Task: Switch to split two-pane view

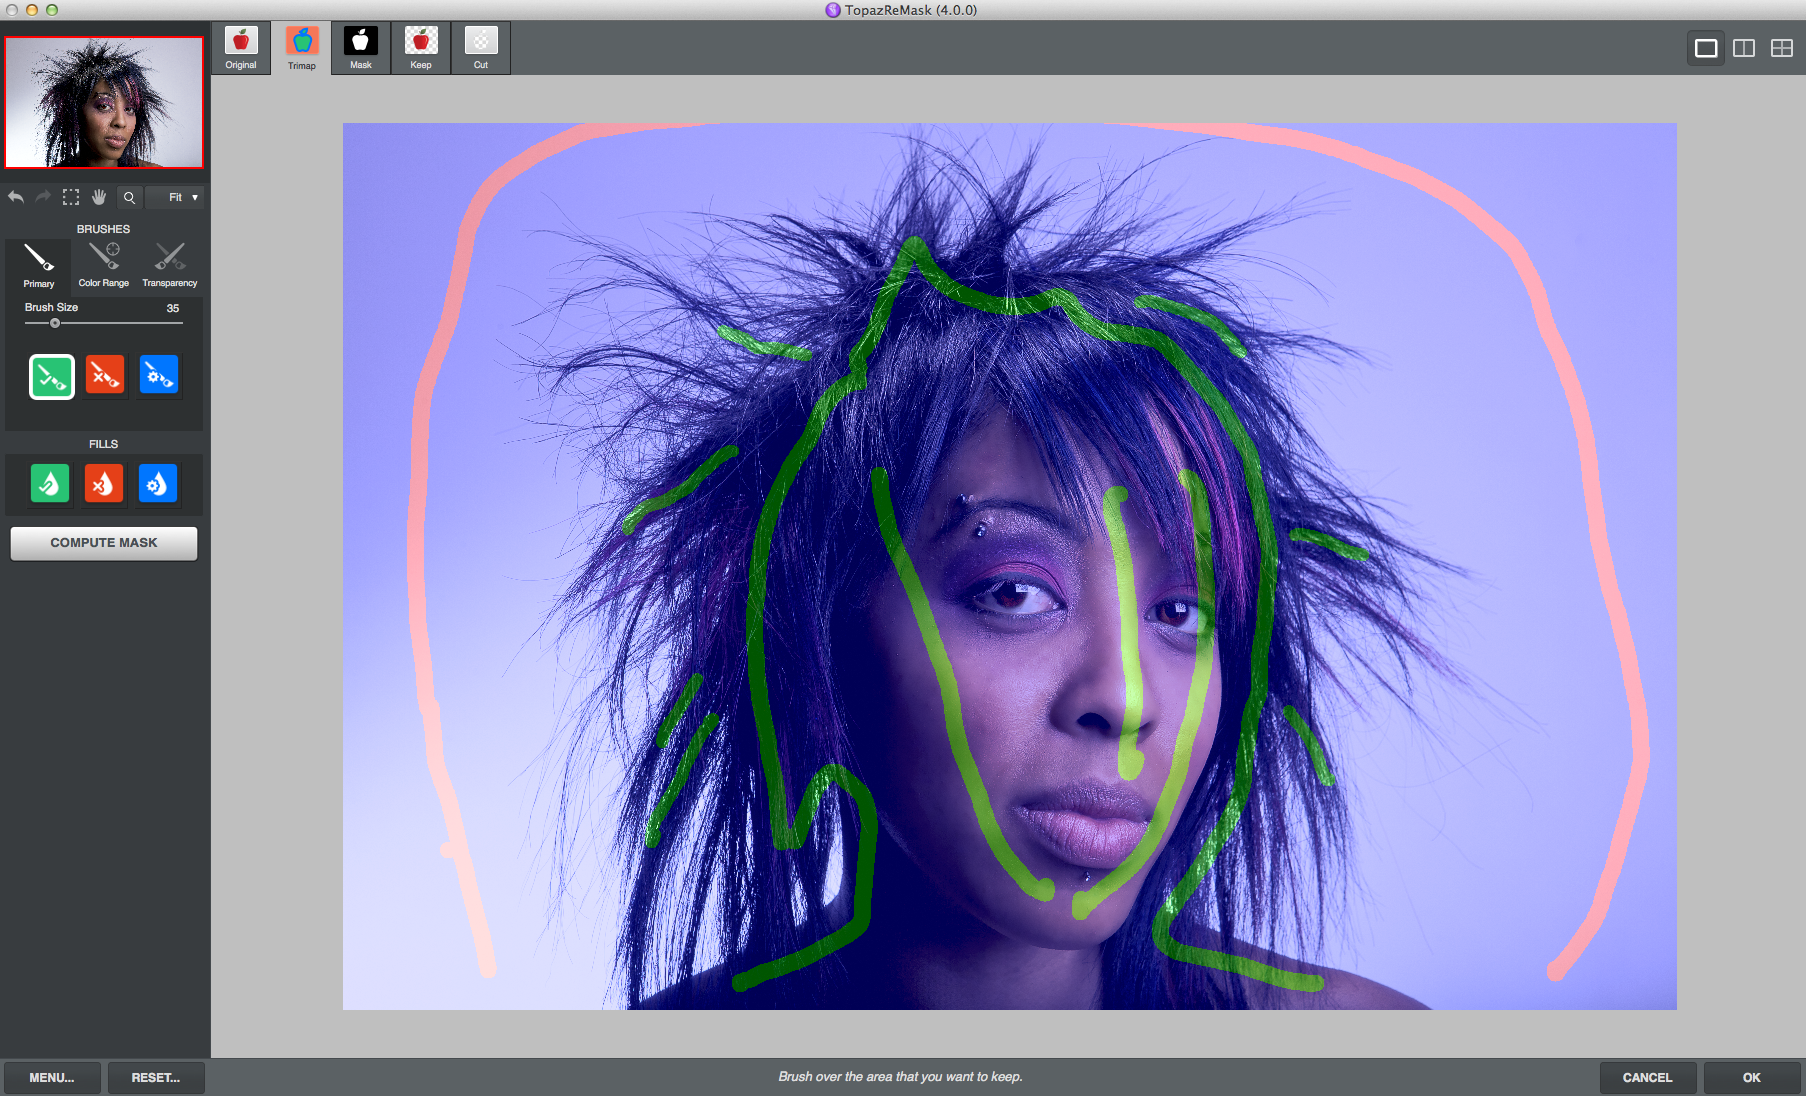Action: click(x=1744, y=48)
